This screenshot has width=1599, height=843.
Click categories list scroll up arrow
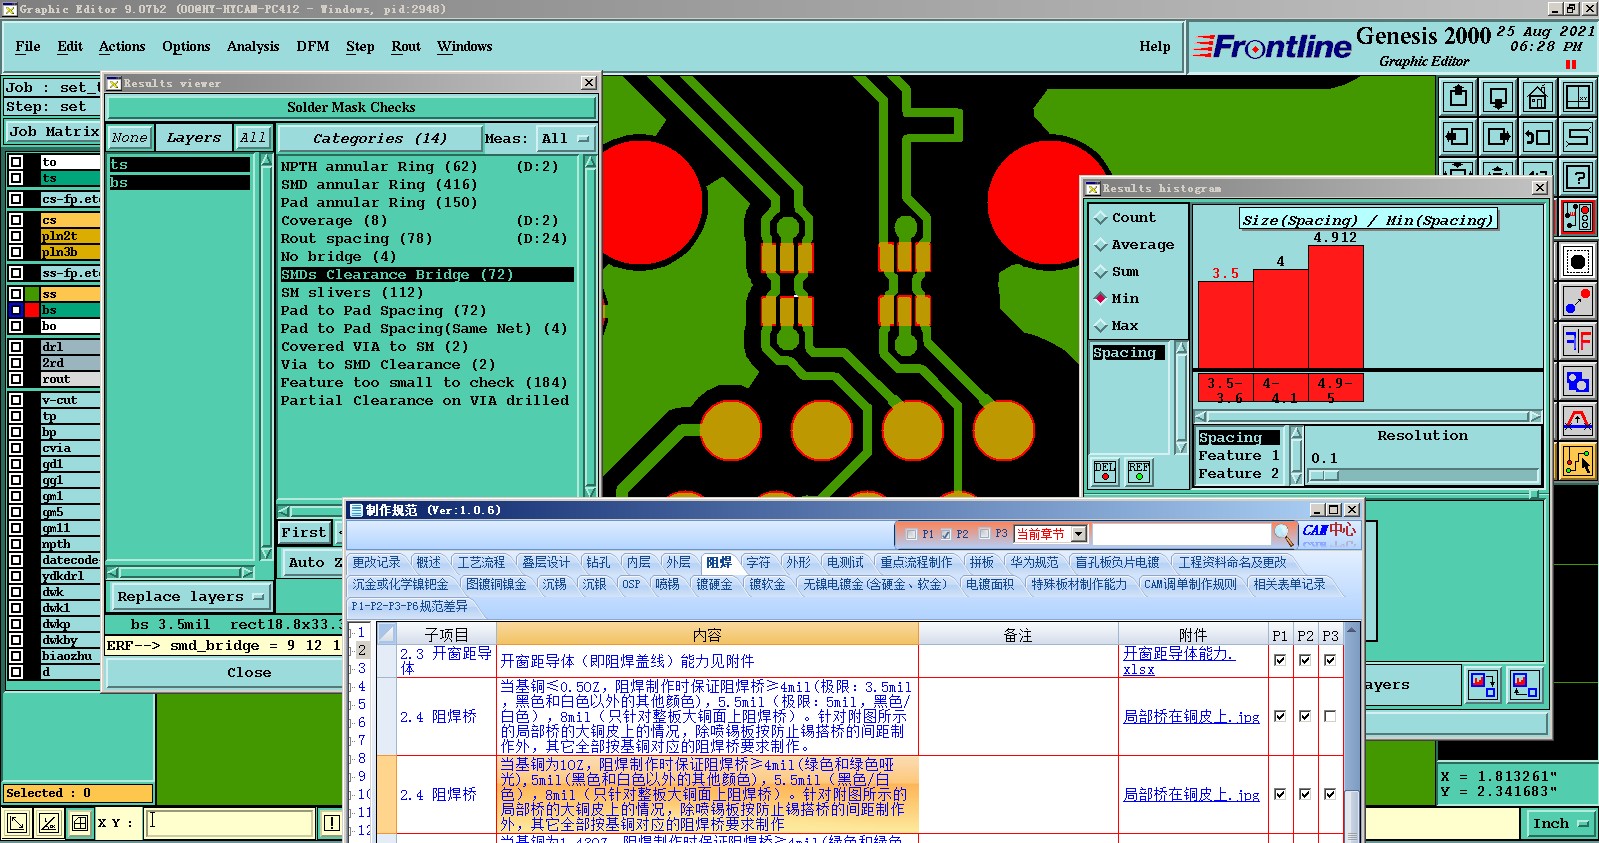590,162
